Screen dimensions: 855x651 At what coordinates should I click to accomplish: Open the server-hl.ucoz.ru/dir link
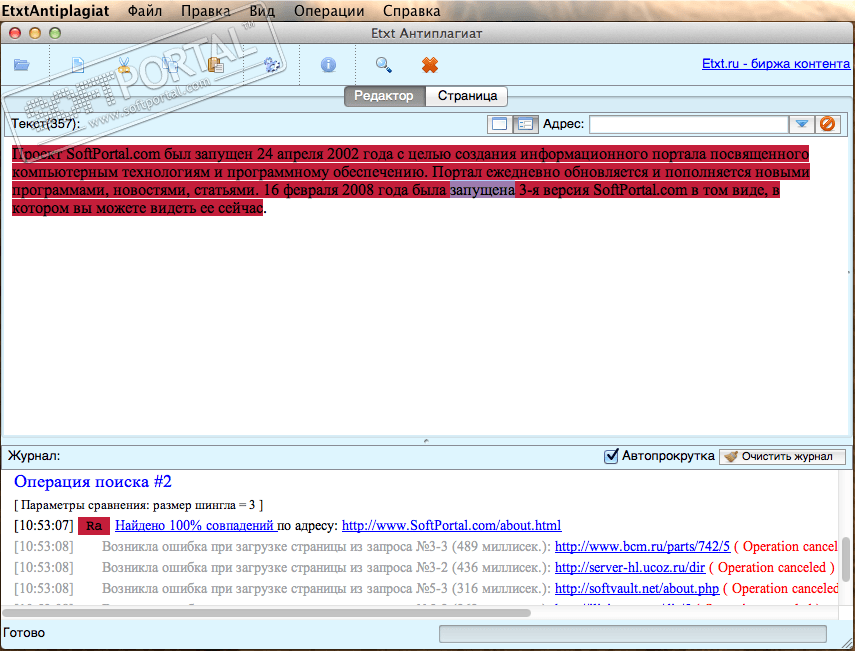coord(630,568)
